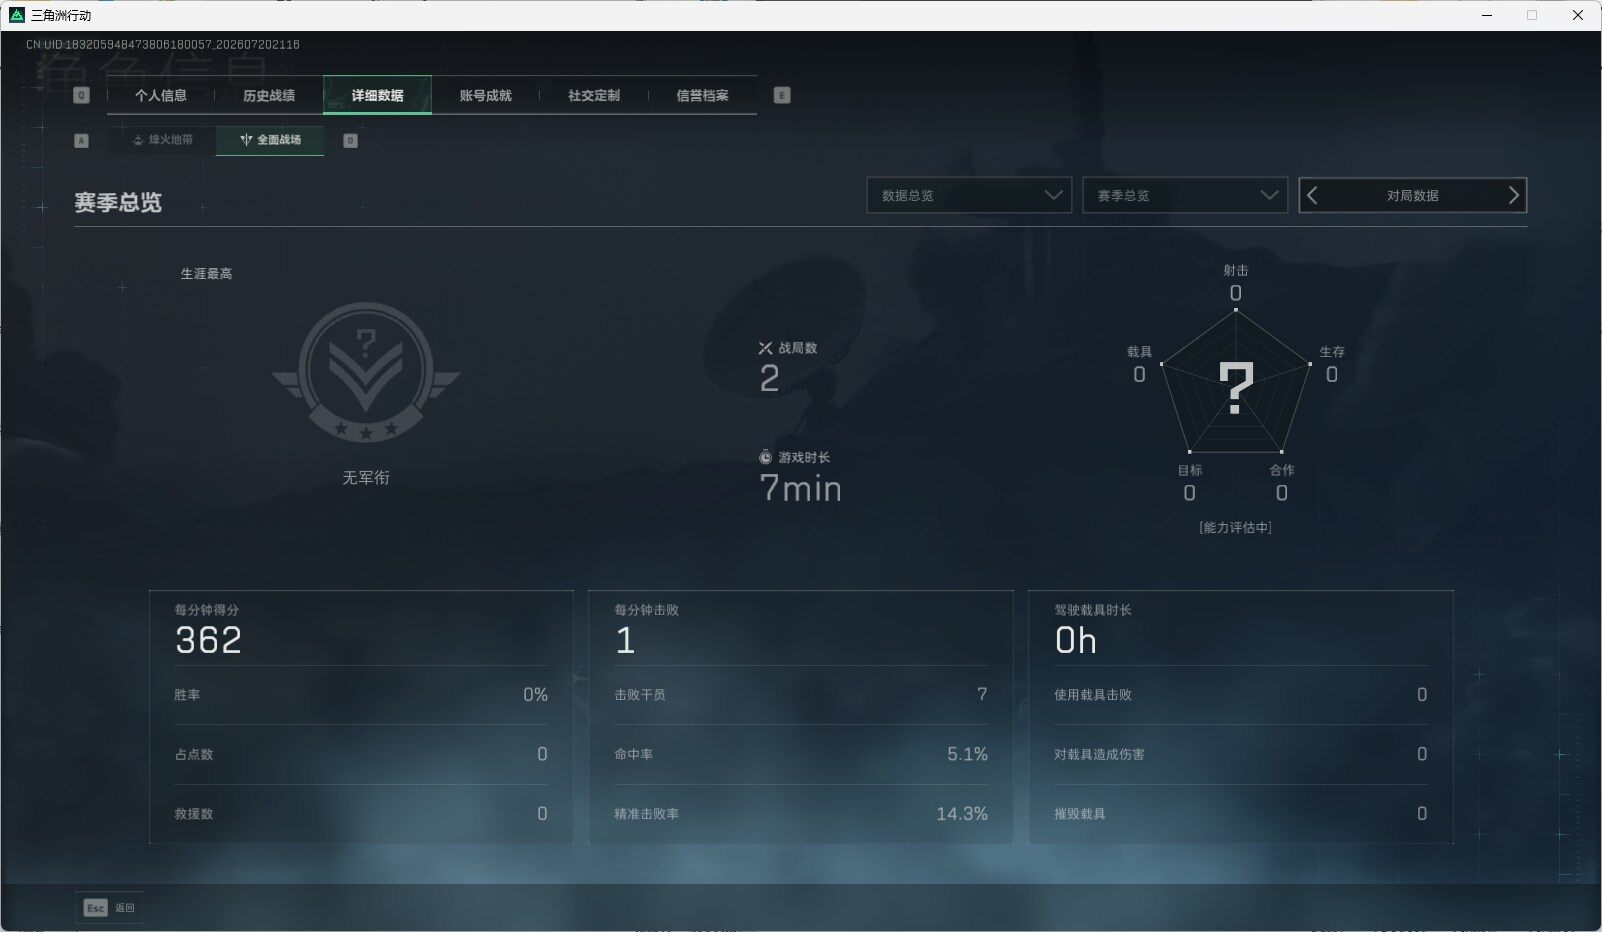
Task: Open the 数据总览 dropdown
Action: pos(969,195)
